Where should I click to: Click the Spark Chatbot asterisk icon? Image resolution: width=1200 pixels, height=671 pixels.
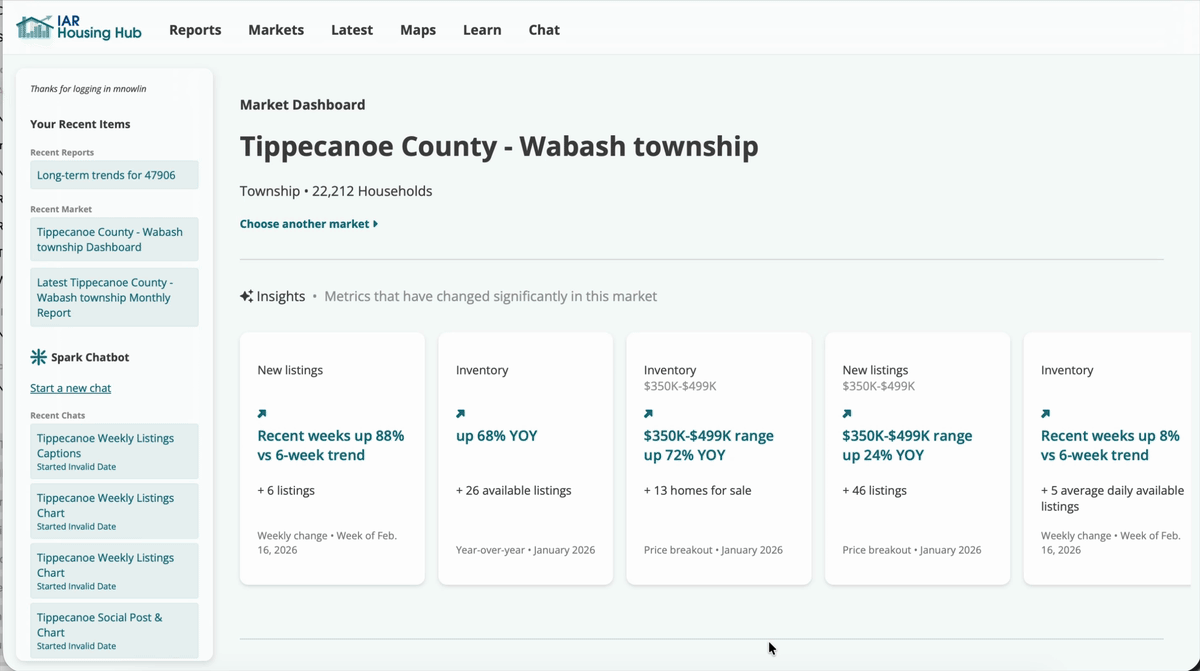tap(39, 357)
